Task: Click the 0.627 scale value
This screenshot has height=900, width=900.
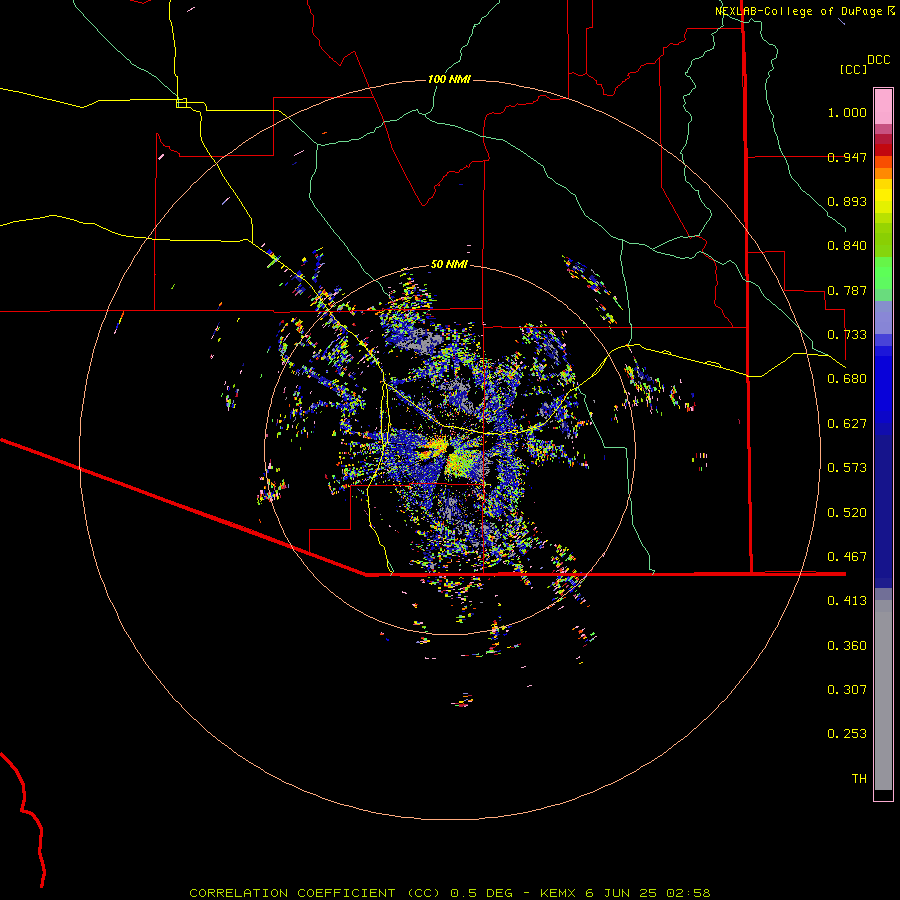Action: [847, 424]
